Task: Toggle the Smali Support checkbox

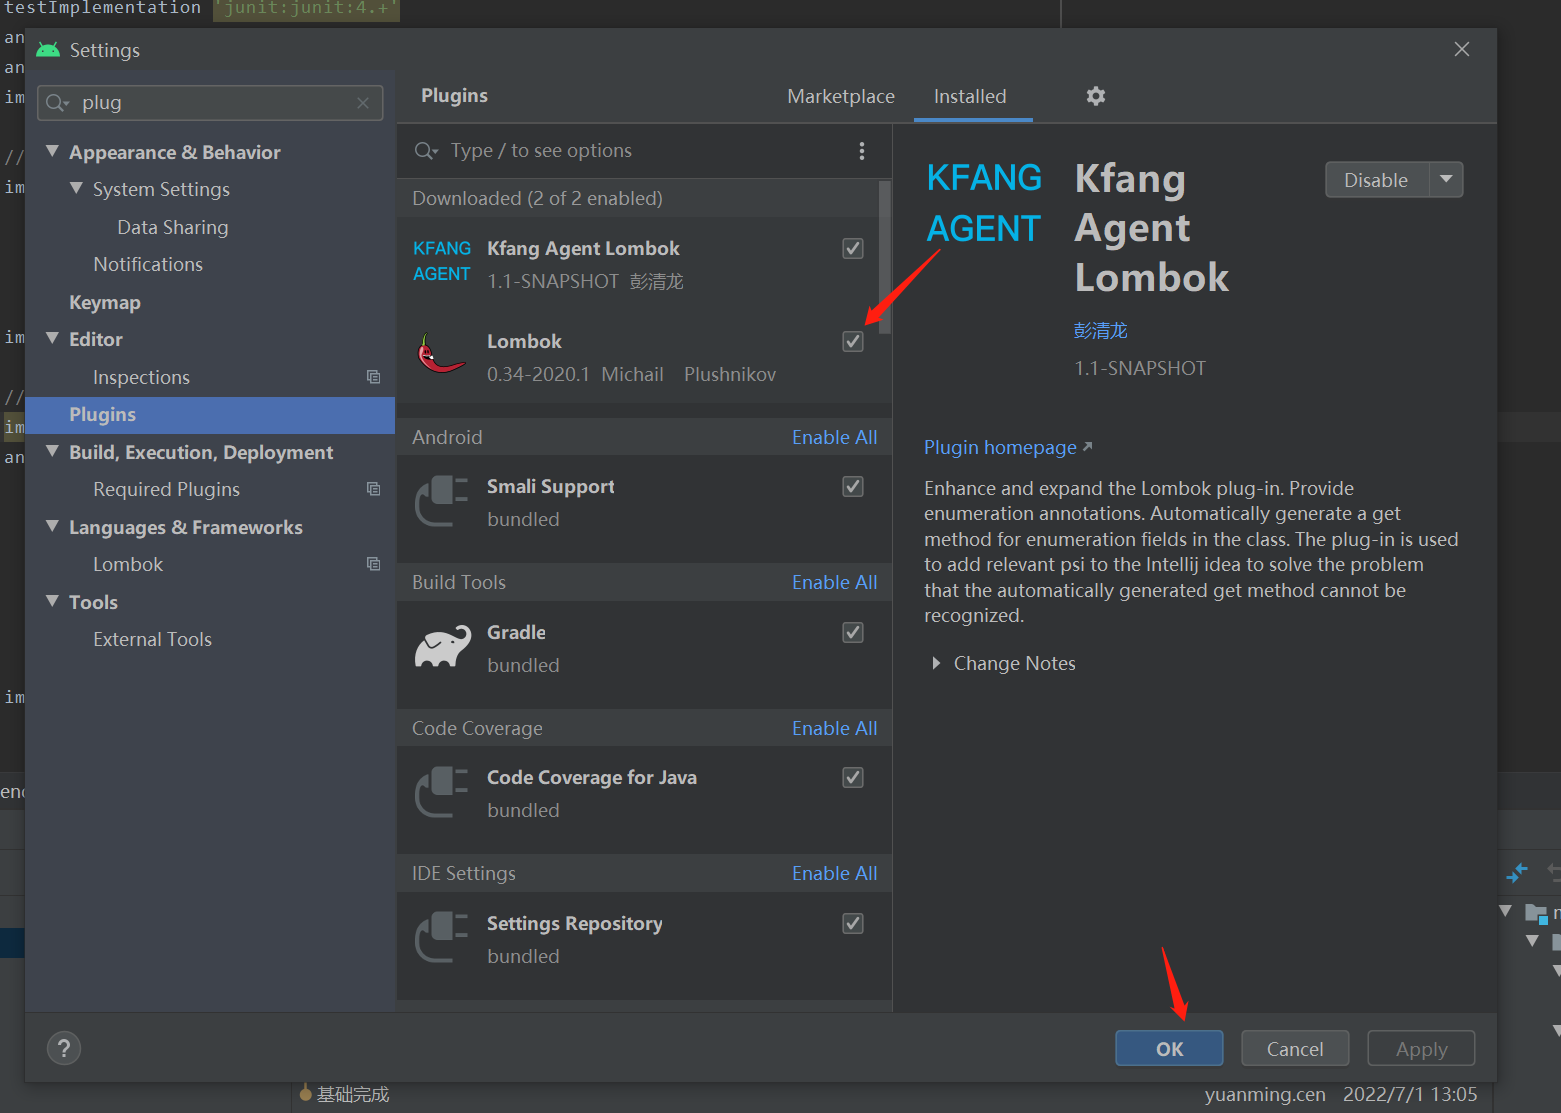Action: pos(853,486)
